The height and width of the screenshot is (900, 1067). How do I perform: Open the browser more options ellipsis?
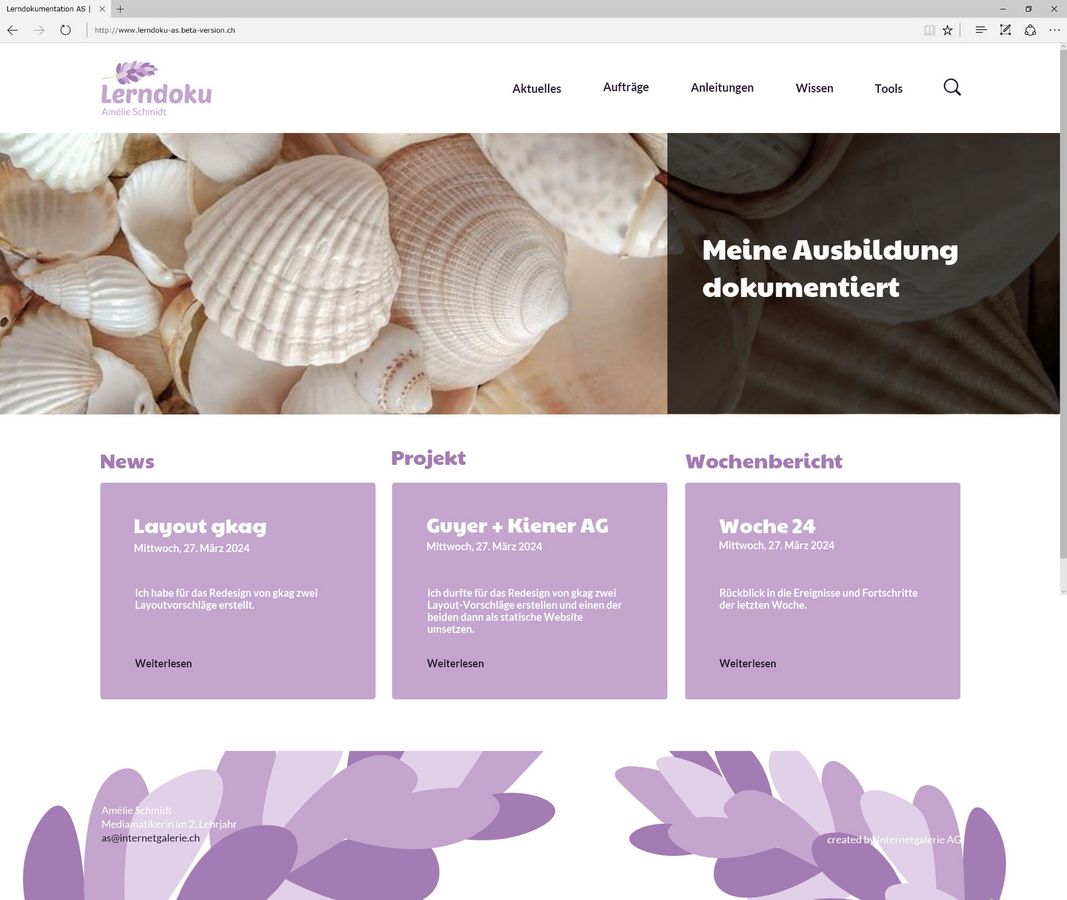1054,30
